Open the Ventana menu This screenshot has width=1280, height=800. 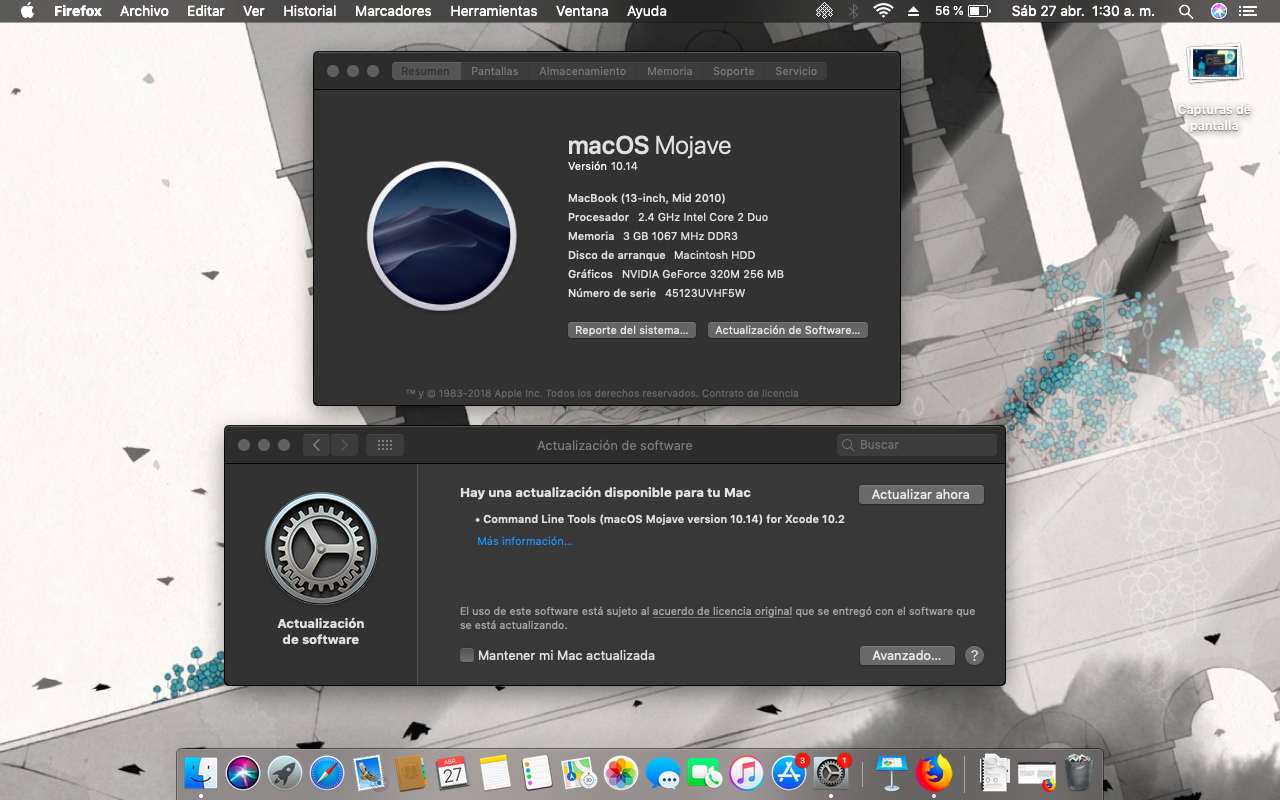pyautogui.click(x=582, y=11)
